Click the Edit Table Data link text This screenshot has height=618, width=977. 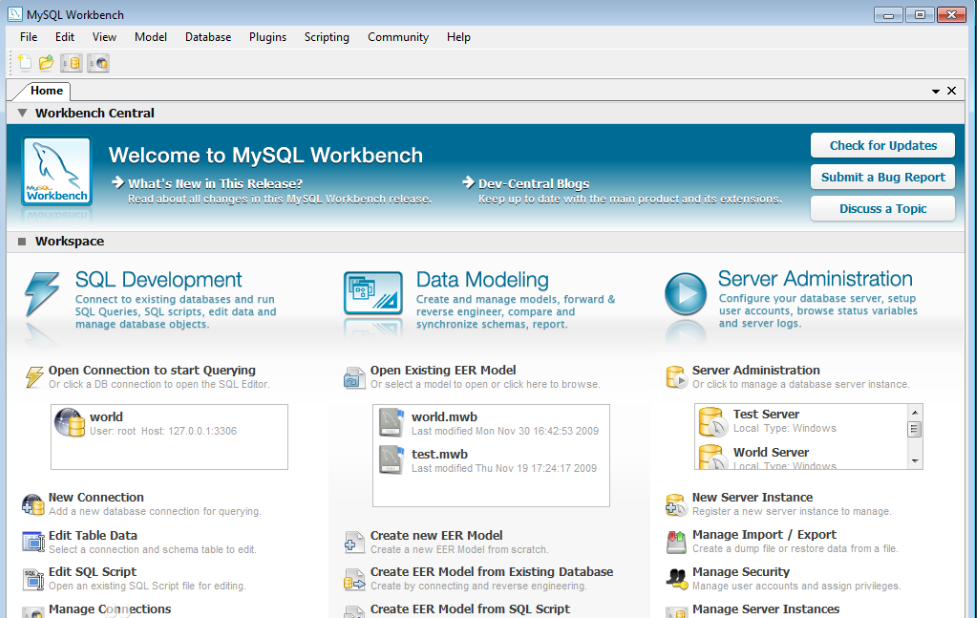(93, 536)
